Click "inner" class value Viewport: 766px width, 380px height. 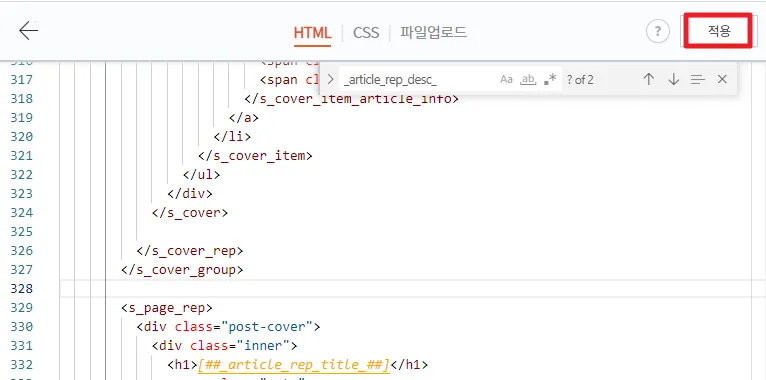(x=262, y=345)
